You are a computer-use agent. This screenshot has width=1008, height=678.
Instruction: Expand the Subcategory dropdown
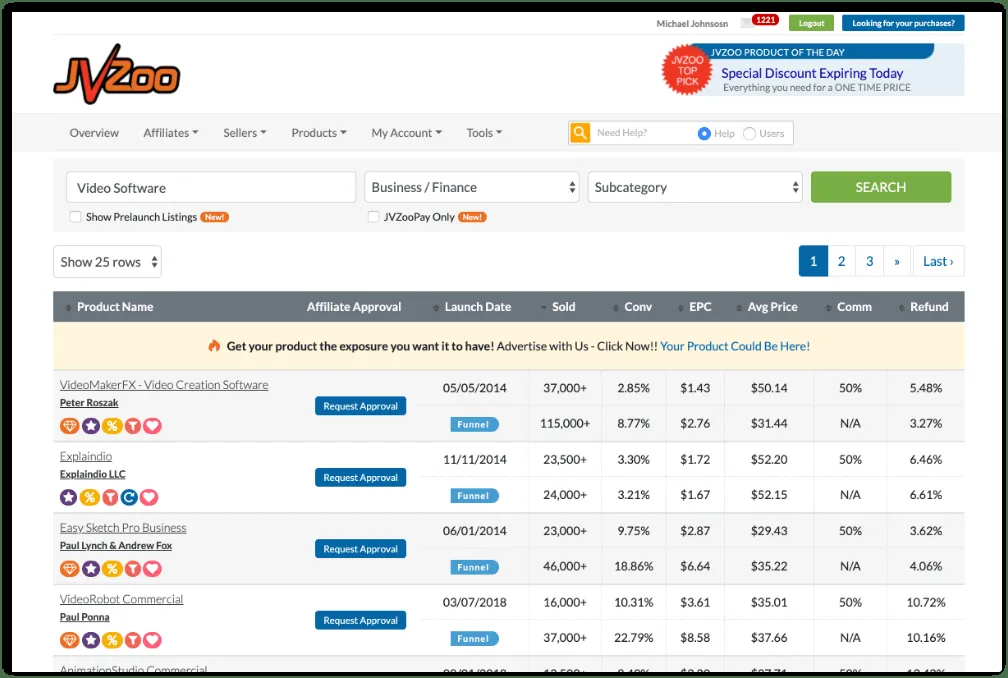point(695,188)
